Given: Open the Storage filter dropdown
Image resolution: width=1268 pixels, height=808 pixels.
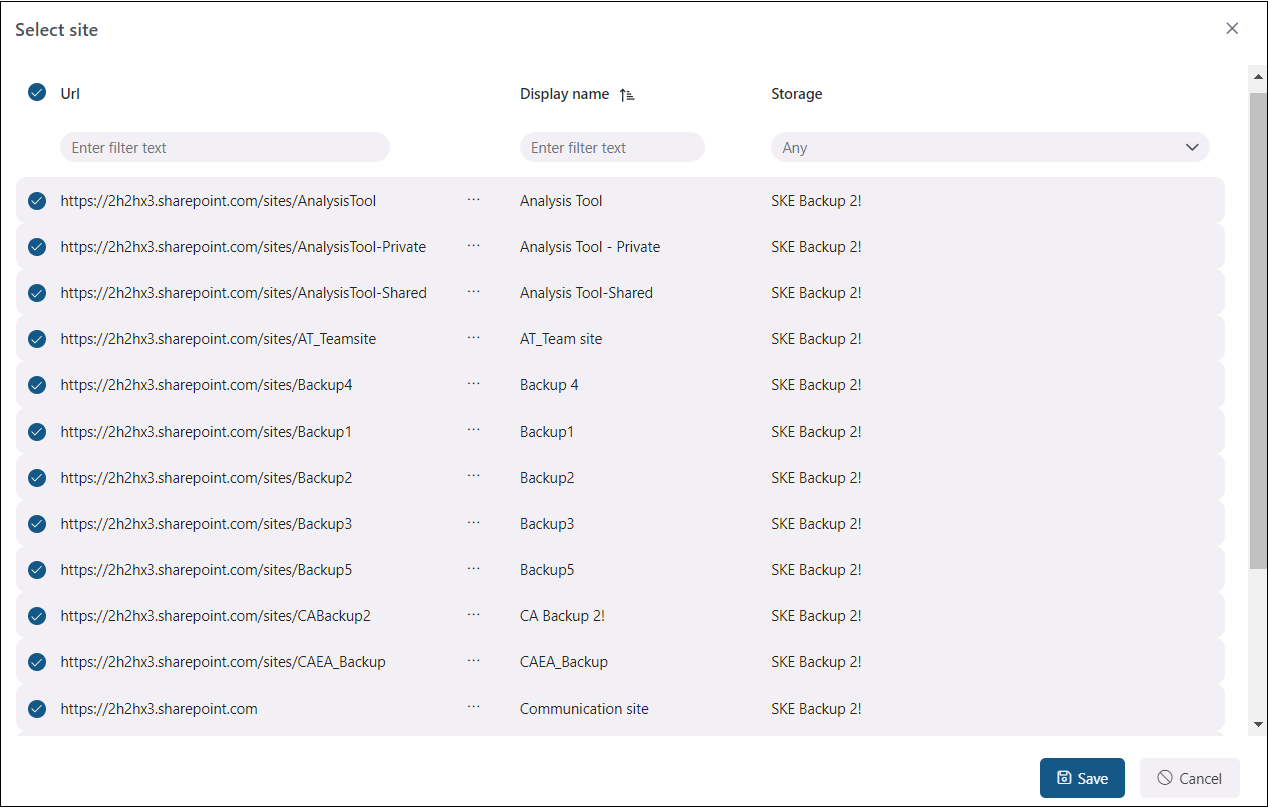Looking at the screenshot, I should (x=989, y=147).
